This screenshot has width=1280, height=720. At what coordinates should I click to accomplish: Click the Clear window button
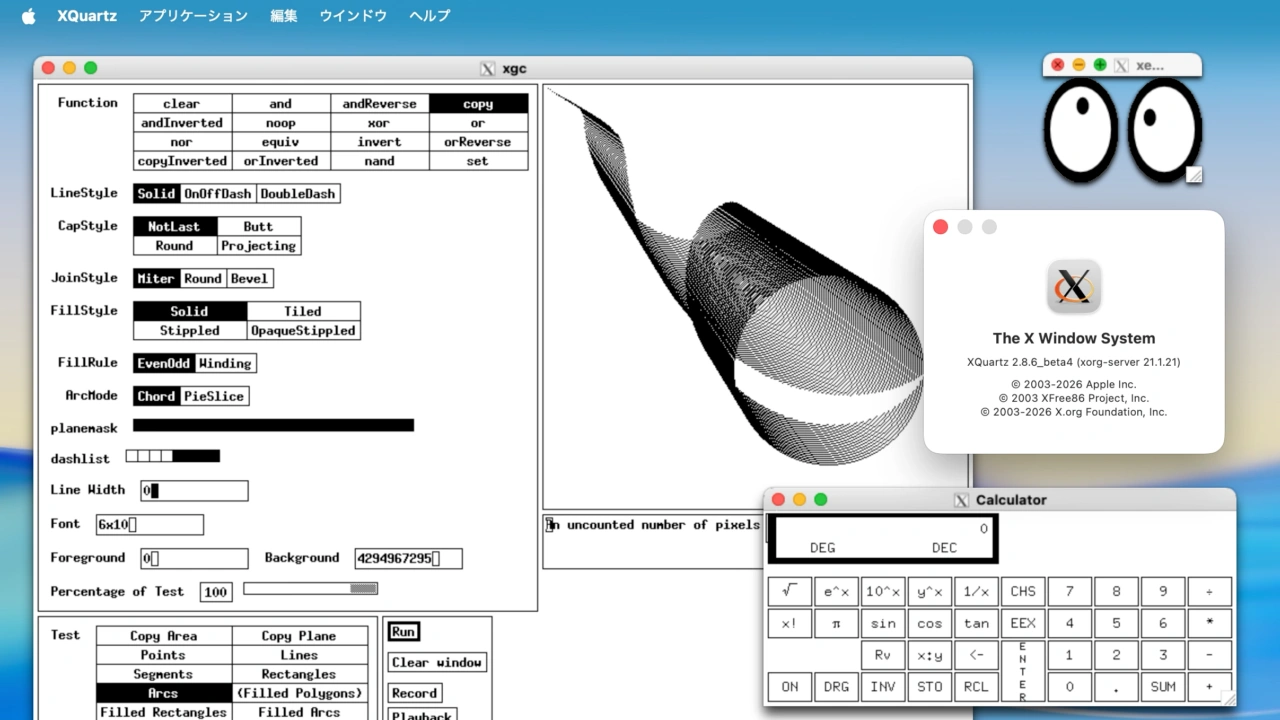[436, 662]
